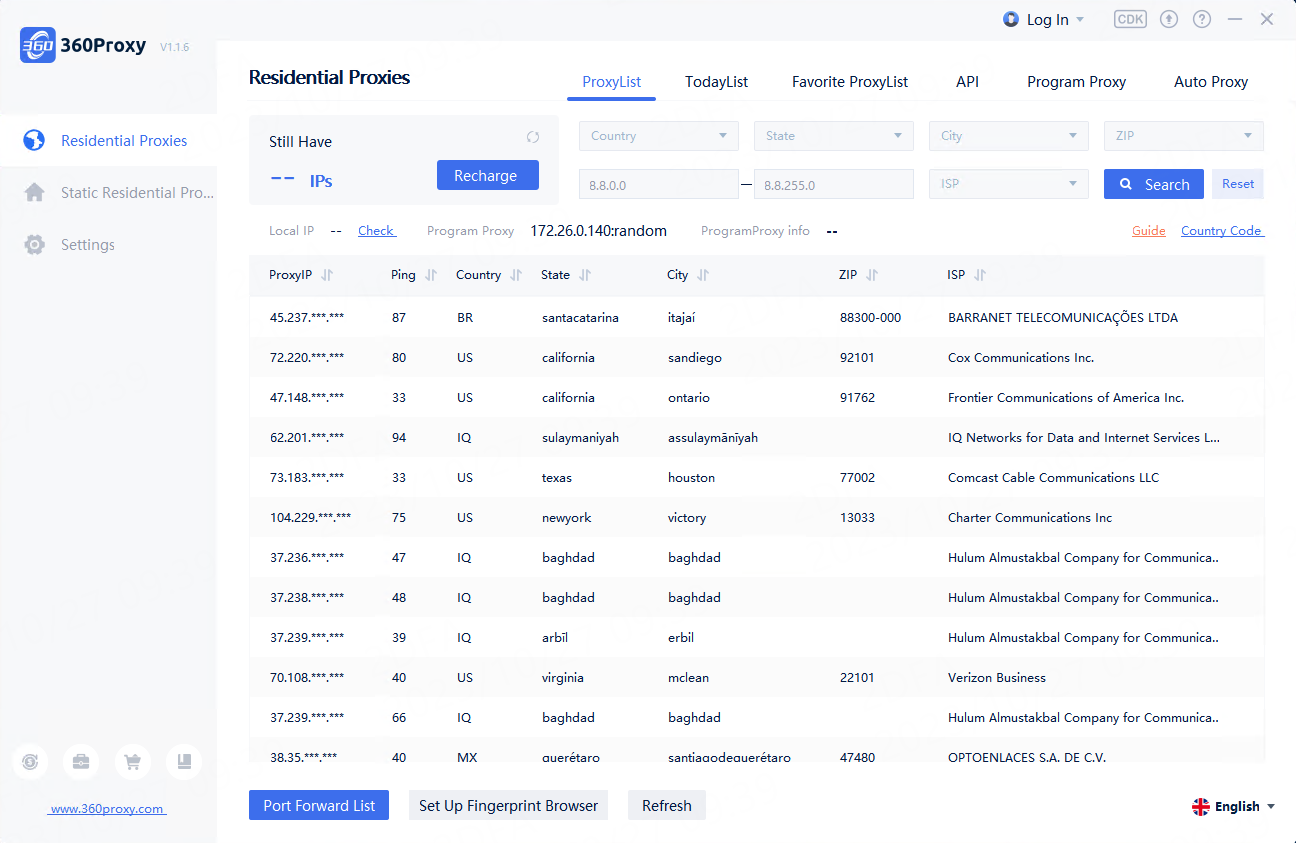Click the Log In text

point(1047,20)
